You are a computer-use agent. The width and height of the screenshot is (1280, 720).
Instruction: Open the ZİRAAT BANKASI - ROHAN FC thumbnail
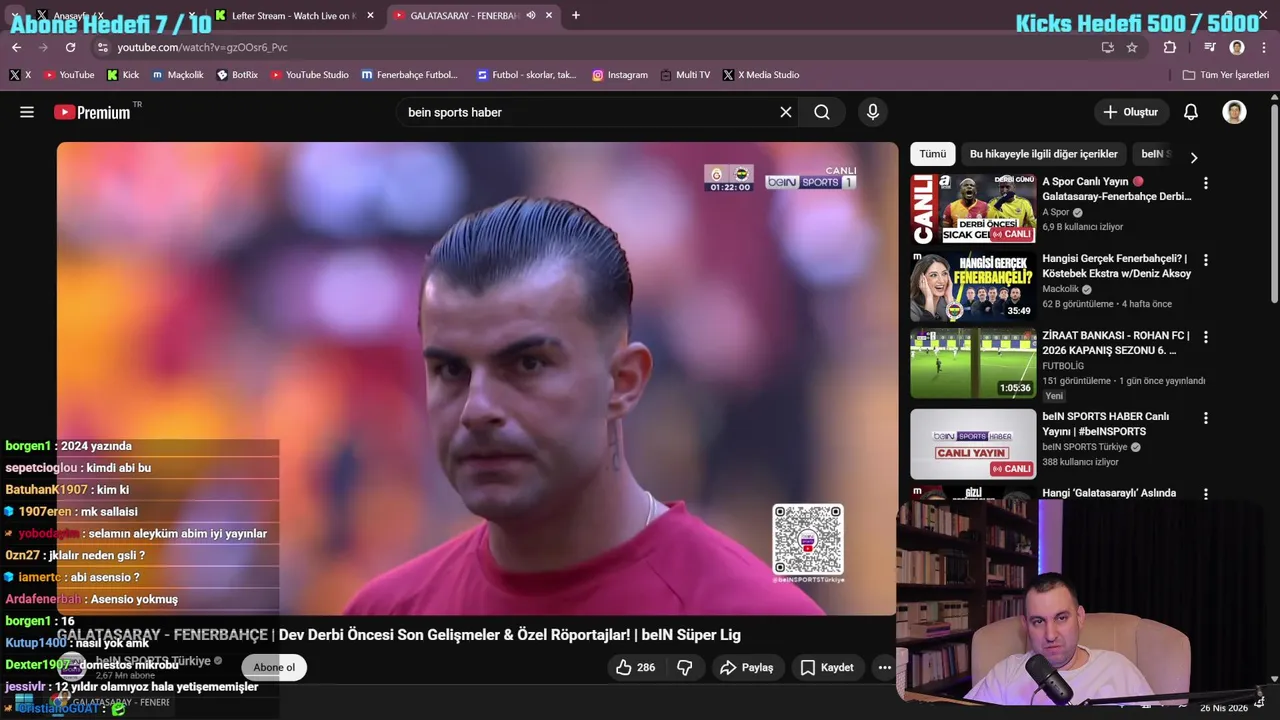[973, 363]
